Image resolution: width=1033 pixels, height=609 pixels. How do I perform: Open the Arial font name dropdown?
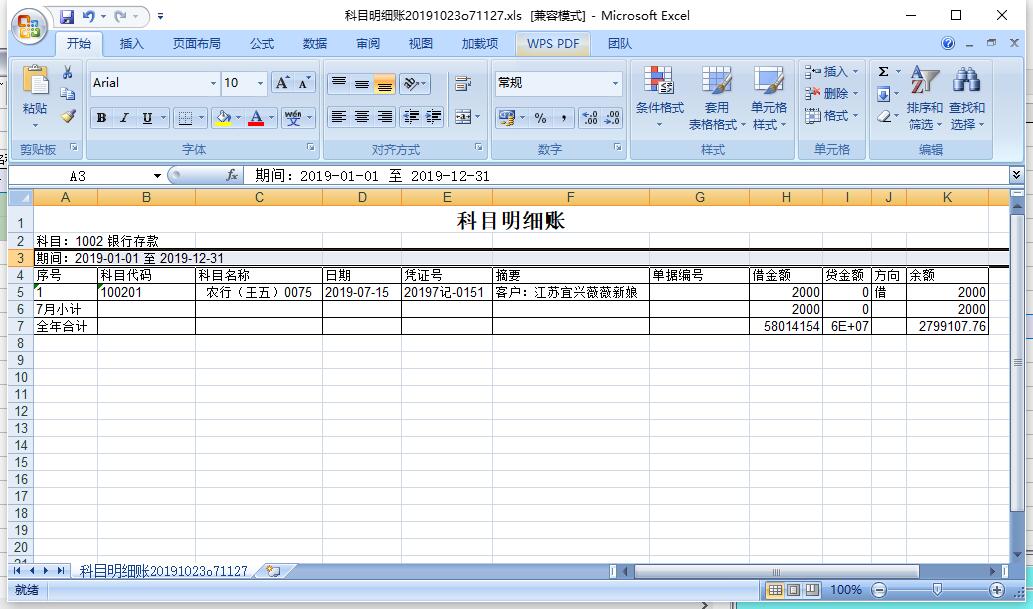[x=213, y=83]
